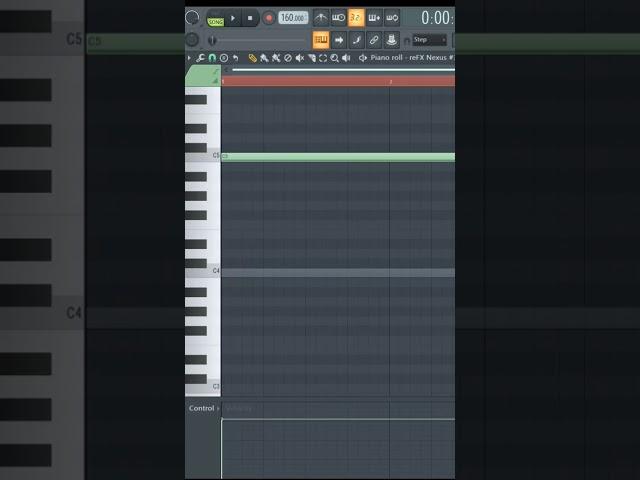The image size is (640, 480).
Task: Click bar 1 marker on red timeline
Action: pos(223,82)
